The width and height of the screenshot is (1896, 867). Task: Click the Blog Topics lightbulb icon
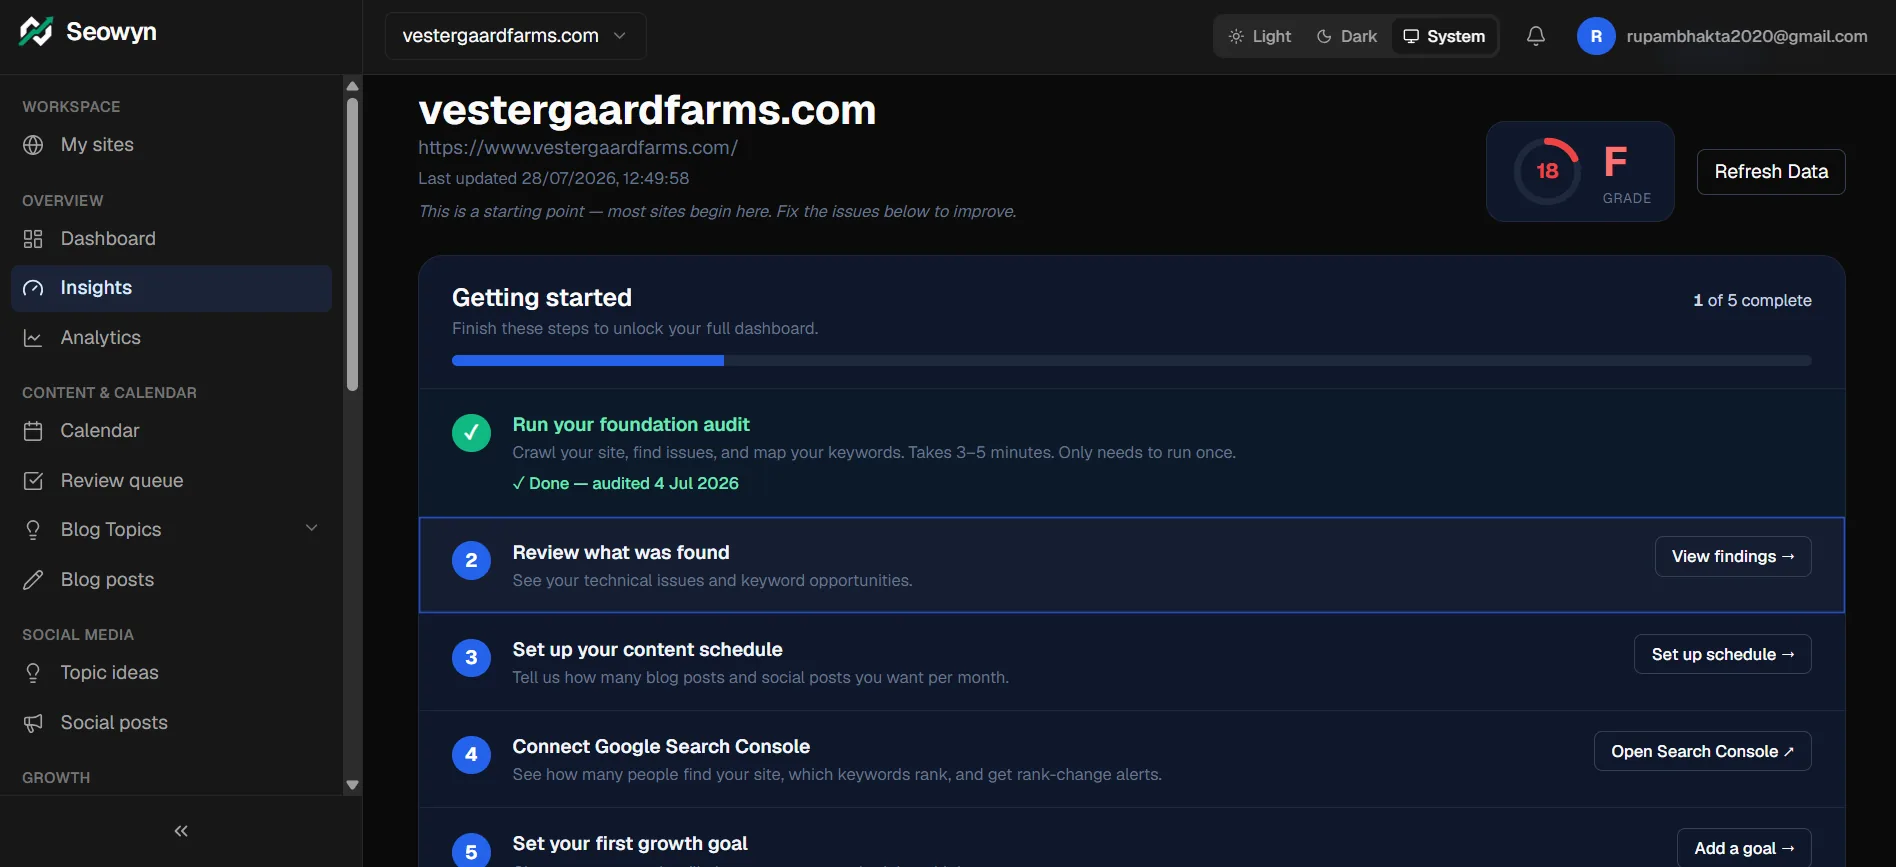tap(33, 530)
